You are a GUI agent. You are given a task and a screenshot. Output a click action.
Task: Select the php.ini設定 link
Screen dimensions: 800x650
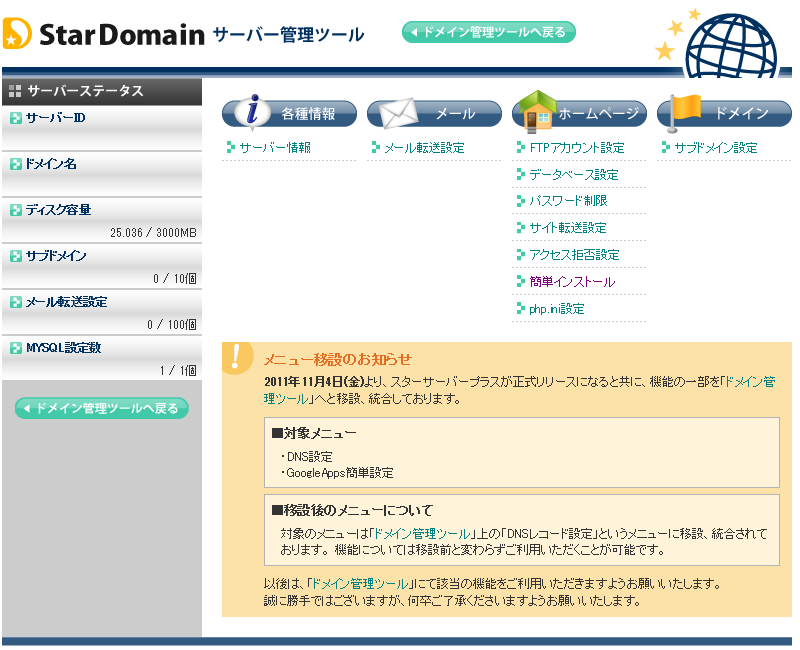[556, 309]
